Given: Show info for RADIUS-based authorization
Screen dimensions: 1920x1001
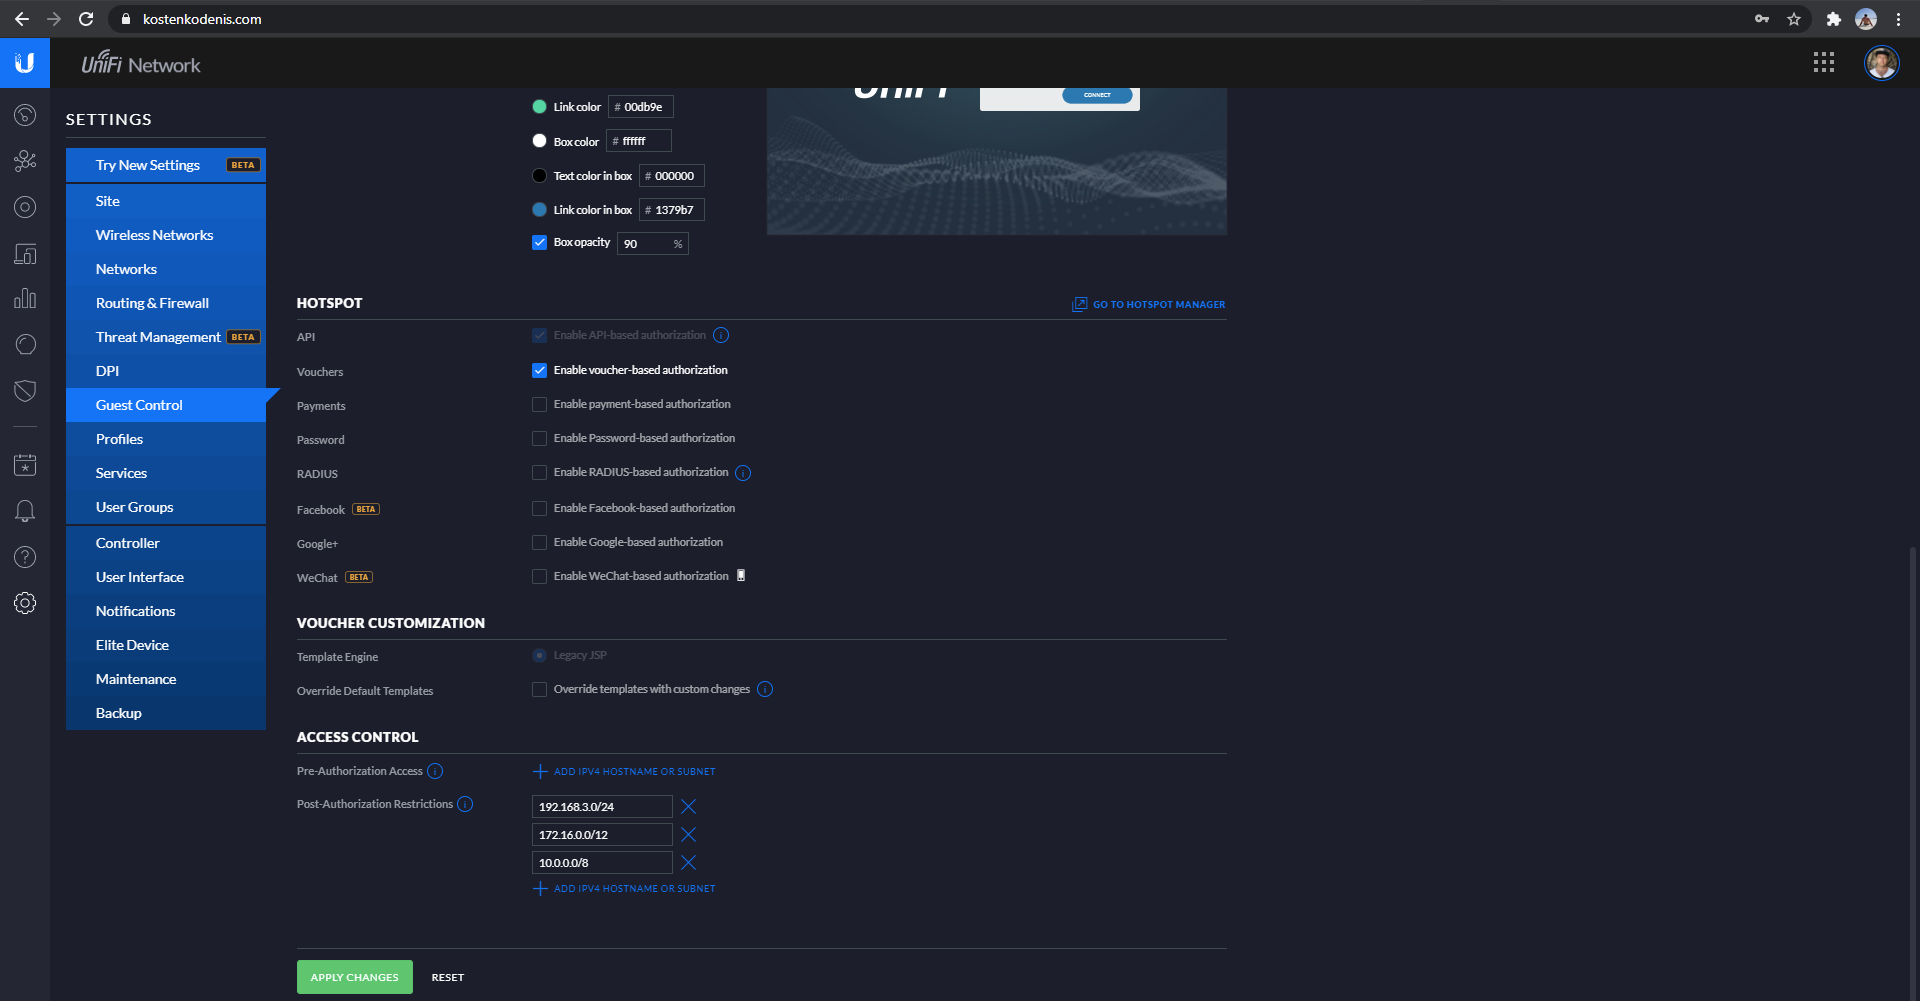Looking at the screenshot, I should click(743, 473).
